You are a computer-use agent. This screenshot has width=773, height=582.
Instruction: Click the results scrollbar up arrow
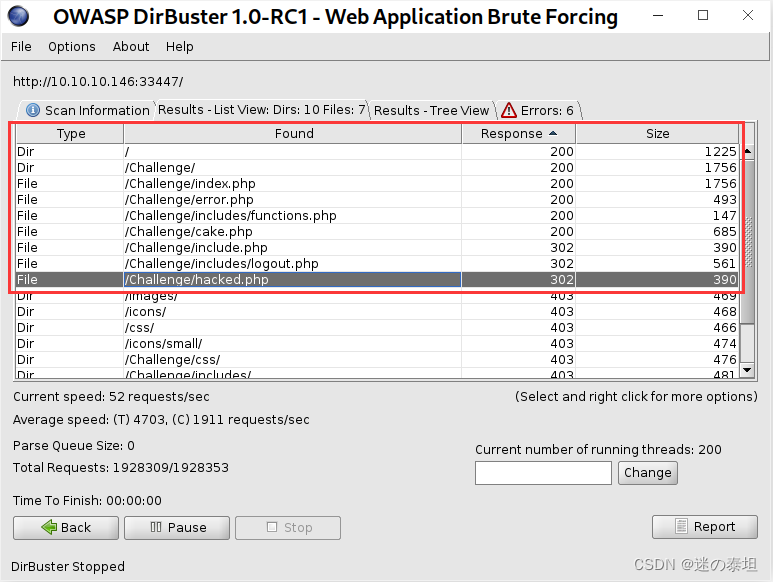pyautogui.click(x=747, y=151)
